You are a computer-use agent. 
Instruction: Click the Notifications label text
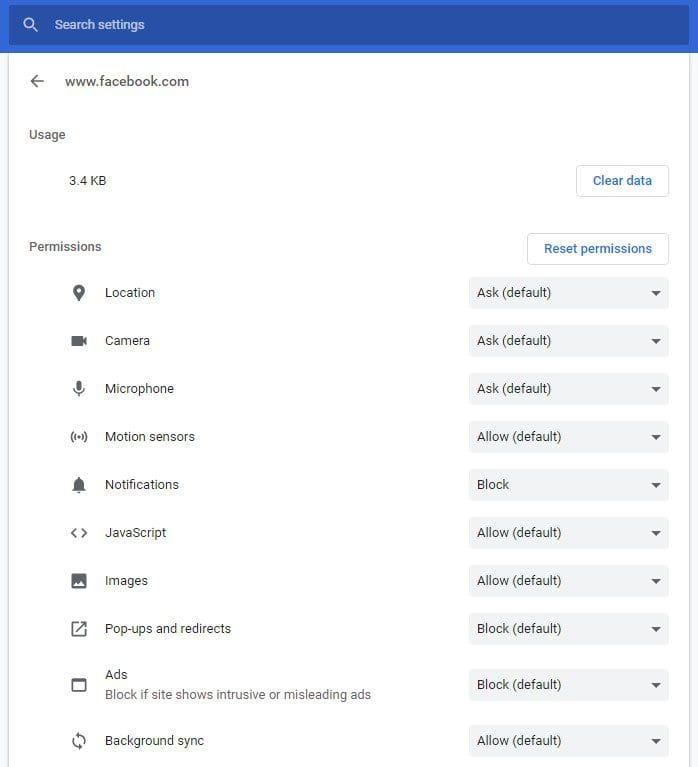coord(142,484)
